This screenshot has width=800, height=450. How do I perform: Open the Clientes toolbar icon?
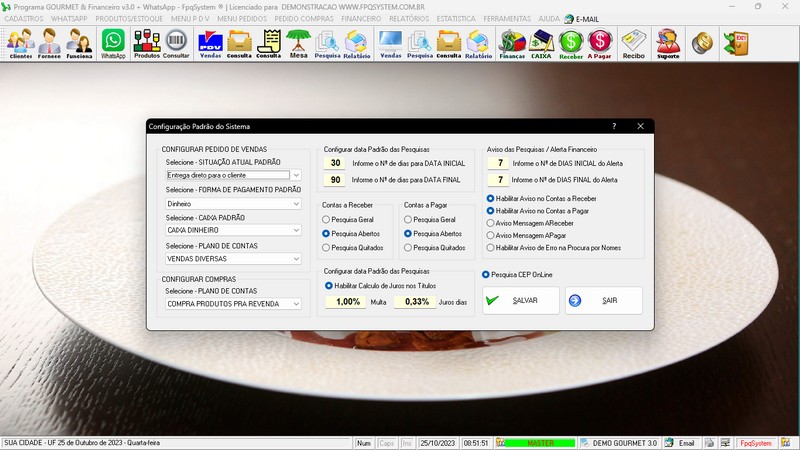click(x=20, y=43)
